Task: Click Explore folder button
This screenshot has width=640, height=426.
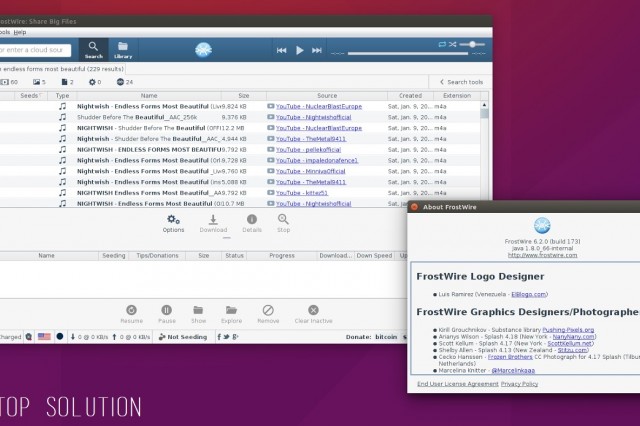Action: pyautogui.click(x=231, y=314)
